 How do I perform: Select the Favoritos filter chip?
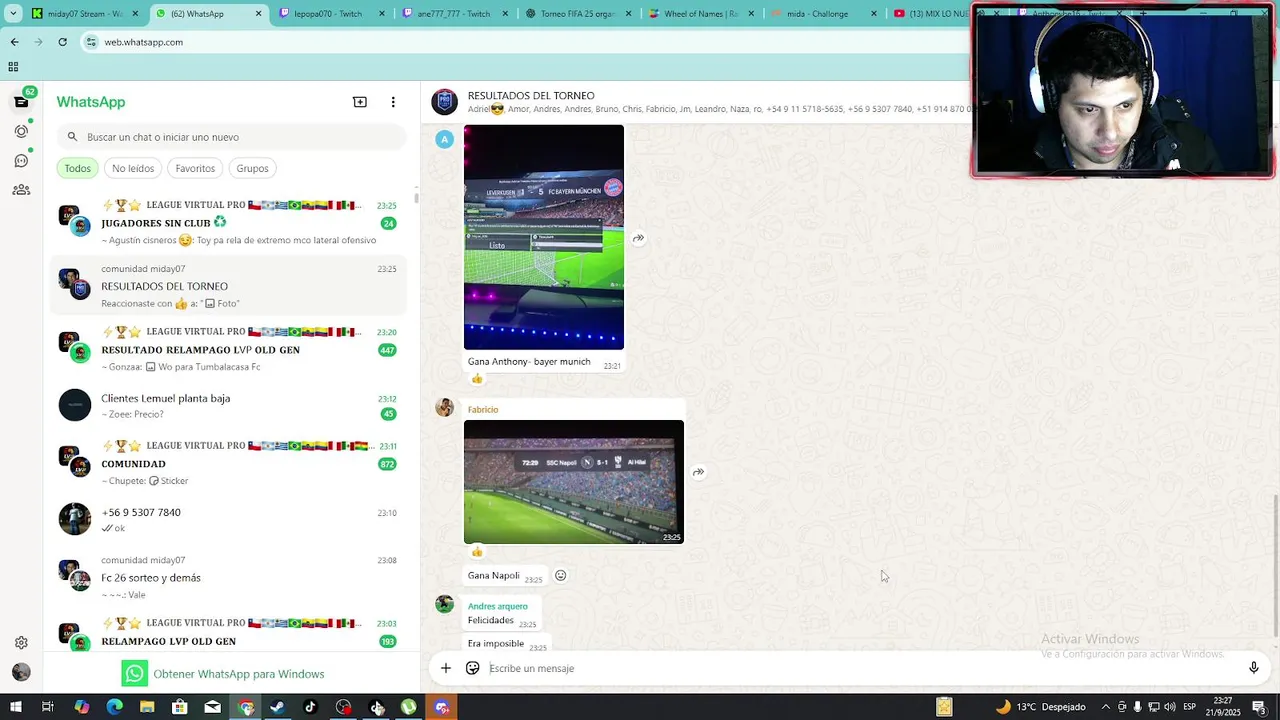click(x=195, y=168)
